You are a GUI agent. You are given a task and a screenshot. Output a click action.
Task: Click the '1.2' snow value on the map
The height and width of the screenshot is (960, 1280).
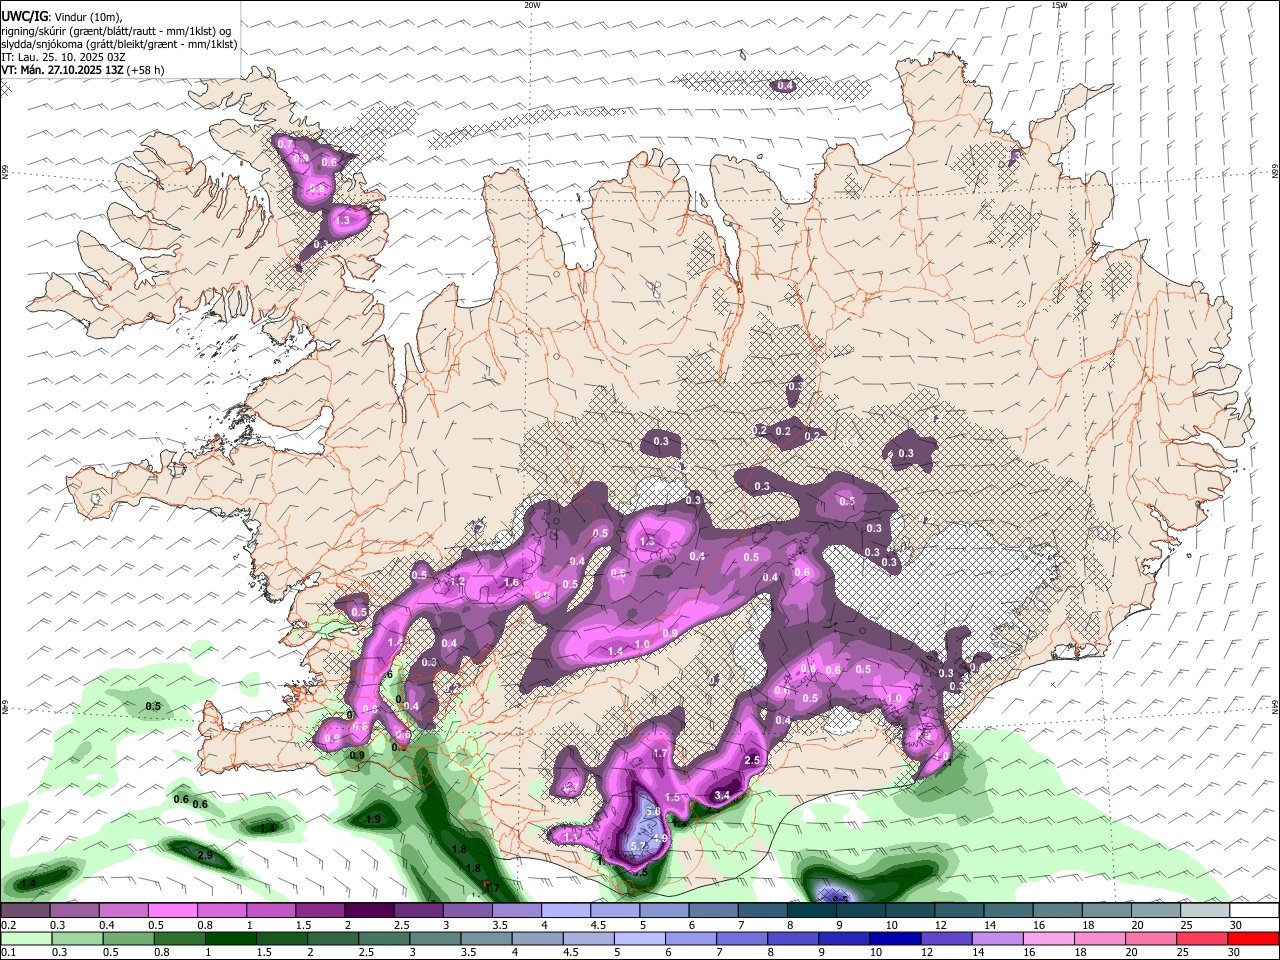pyautogui.click(x=458, y=581)
